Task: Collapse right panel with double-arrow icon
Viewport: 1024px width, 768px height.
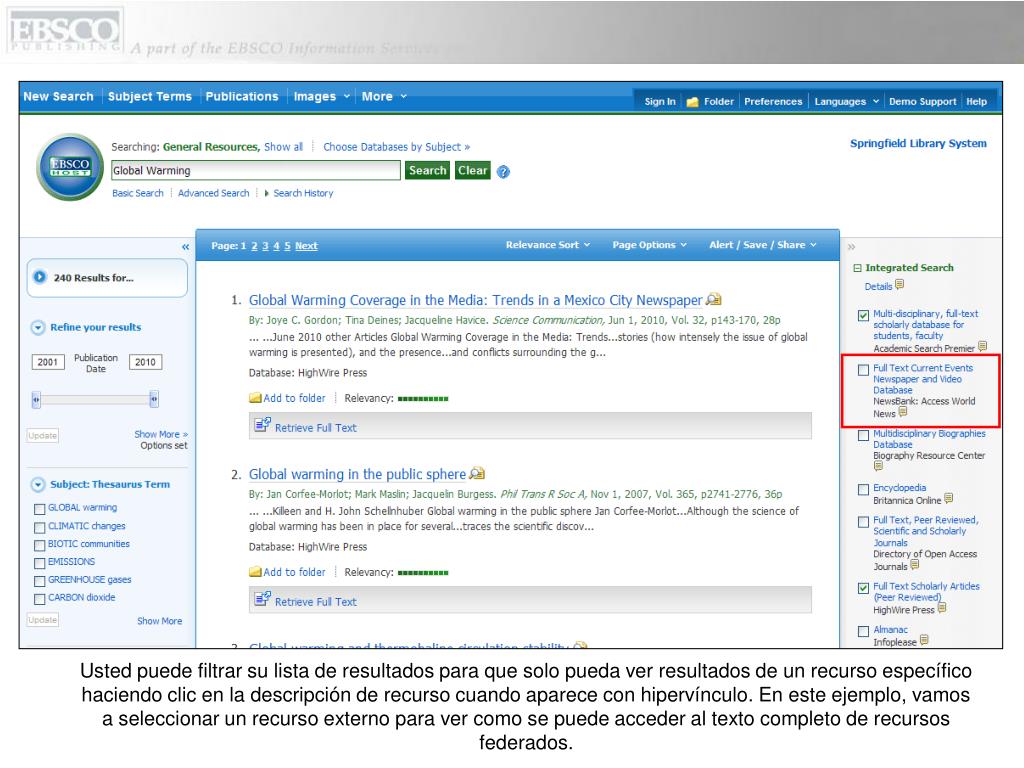Action: point(851,247)
